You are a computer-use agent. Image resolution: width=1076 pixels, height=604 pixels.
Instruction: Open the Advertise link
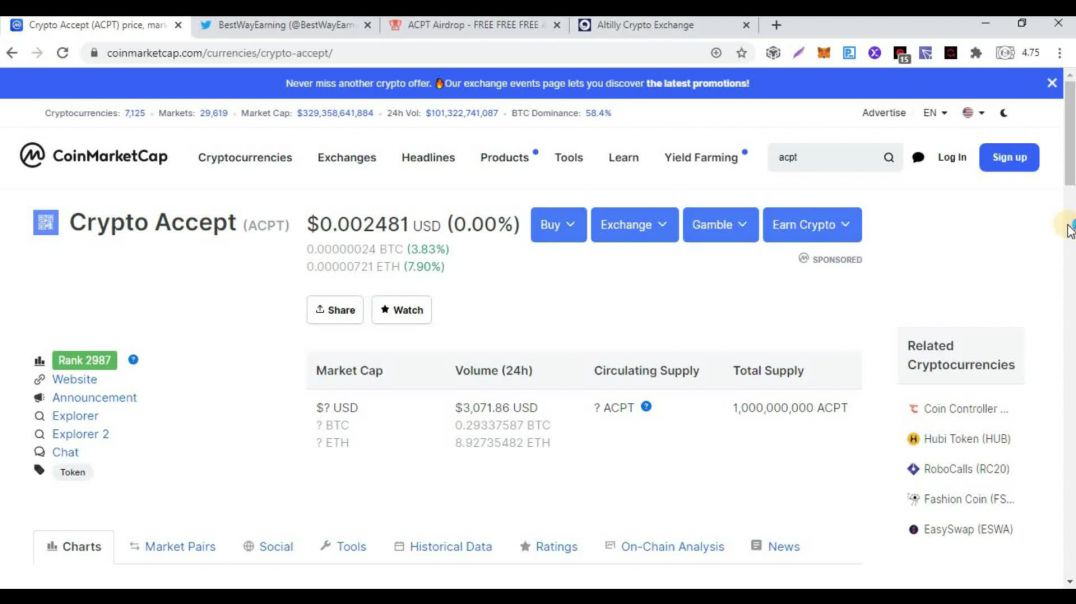point(884,113)
